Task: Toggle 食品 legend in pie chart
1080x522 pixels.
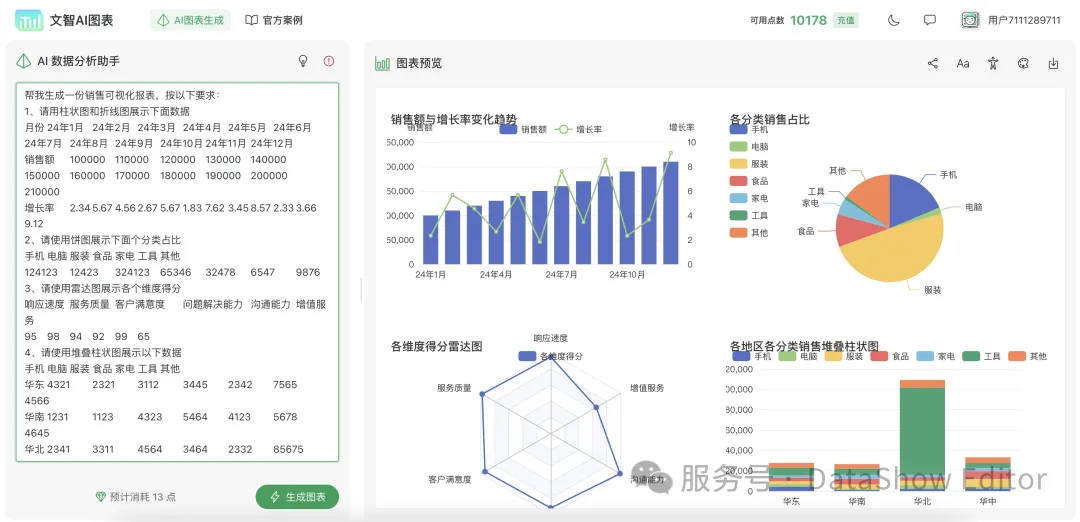Action: coord(749,181)
